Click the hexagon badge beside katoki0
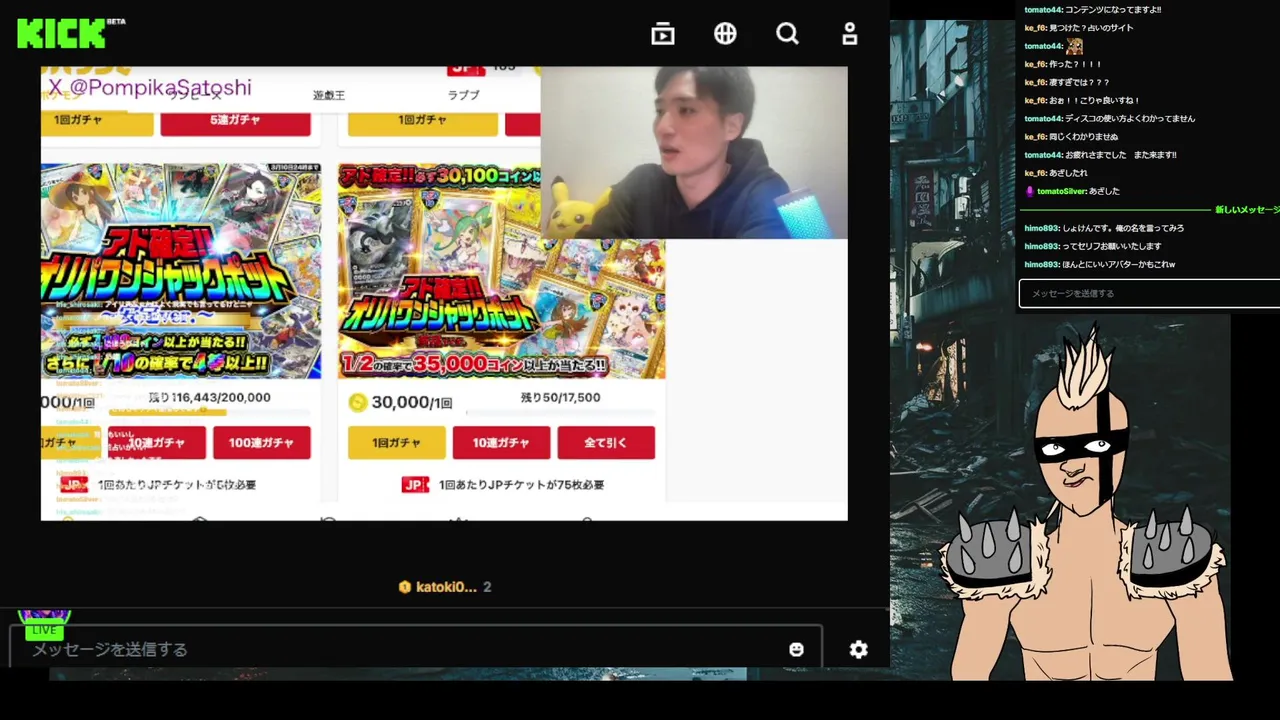Viewport: 1280px width, 720px height. coord(404,587)
